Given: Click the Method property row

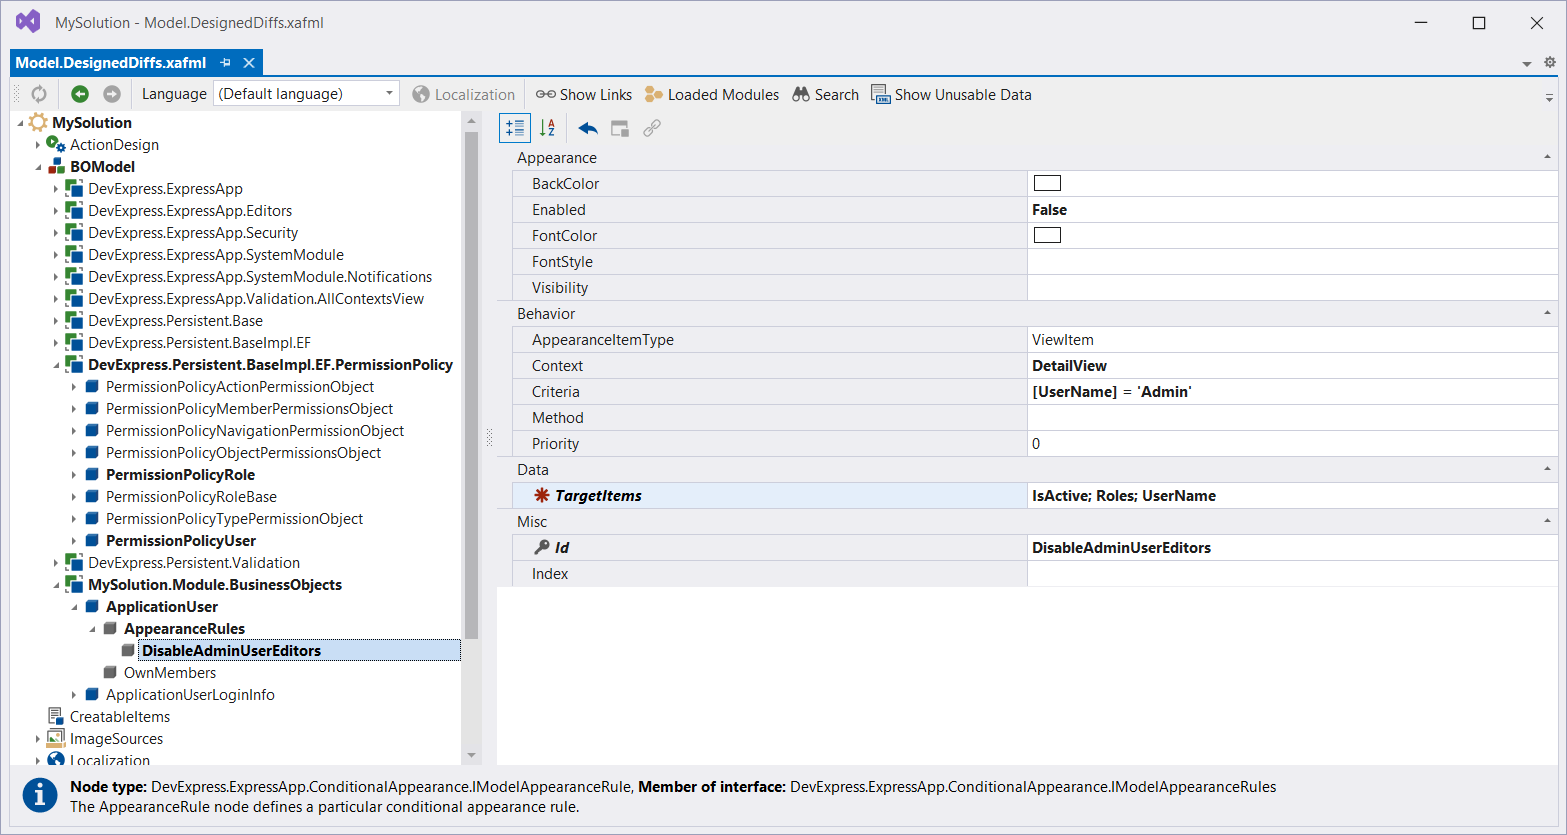Looking at the screenshot, I should (1034, 418).
